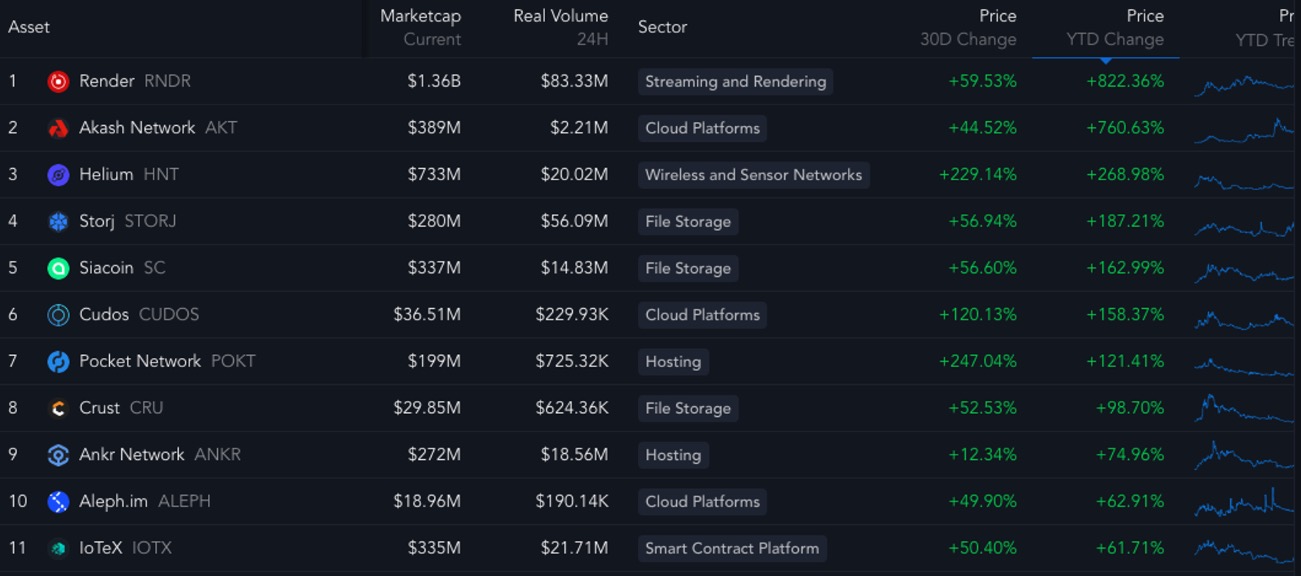Click the IoTeX logo icon

58,548
